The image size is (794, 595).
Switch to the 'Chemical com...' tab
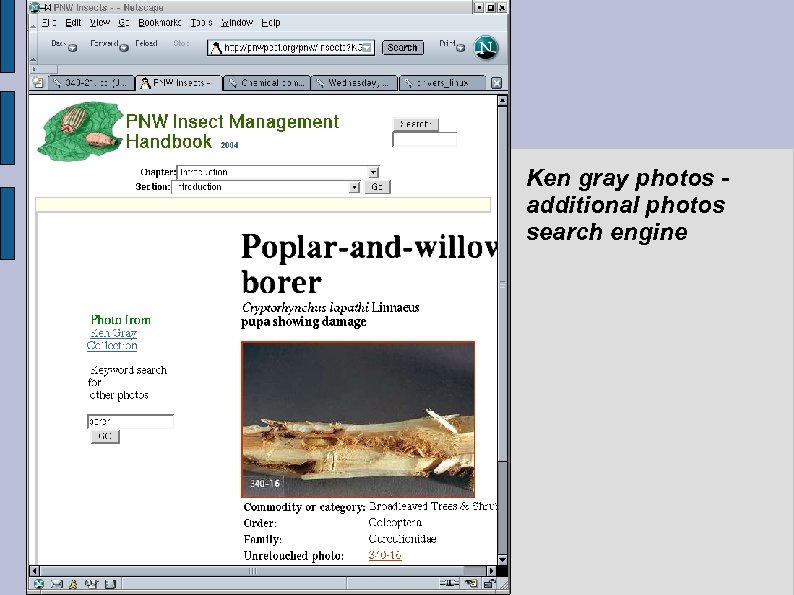click(267, 83)
